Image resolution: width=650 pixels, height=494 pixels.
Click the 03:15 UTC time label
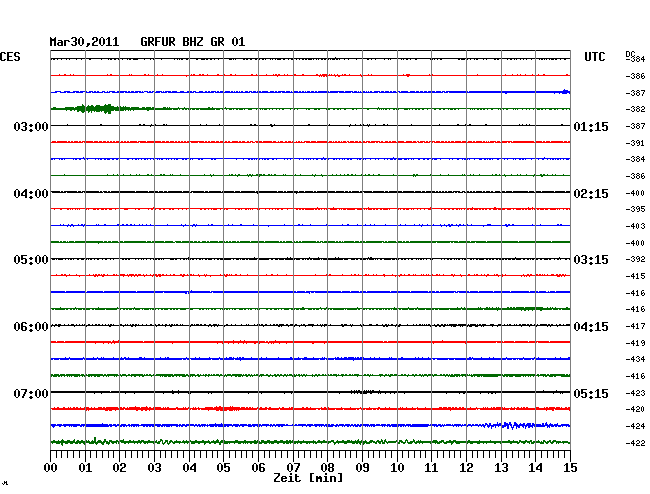[591, 260]
